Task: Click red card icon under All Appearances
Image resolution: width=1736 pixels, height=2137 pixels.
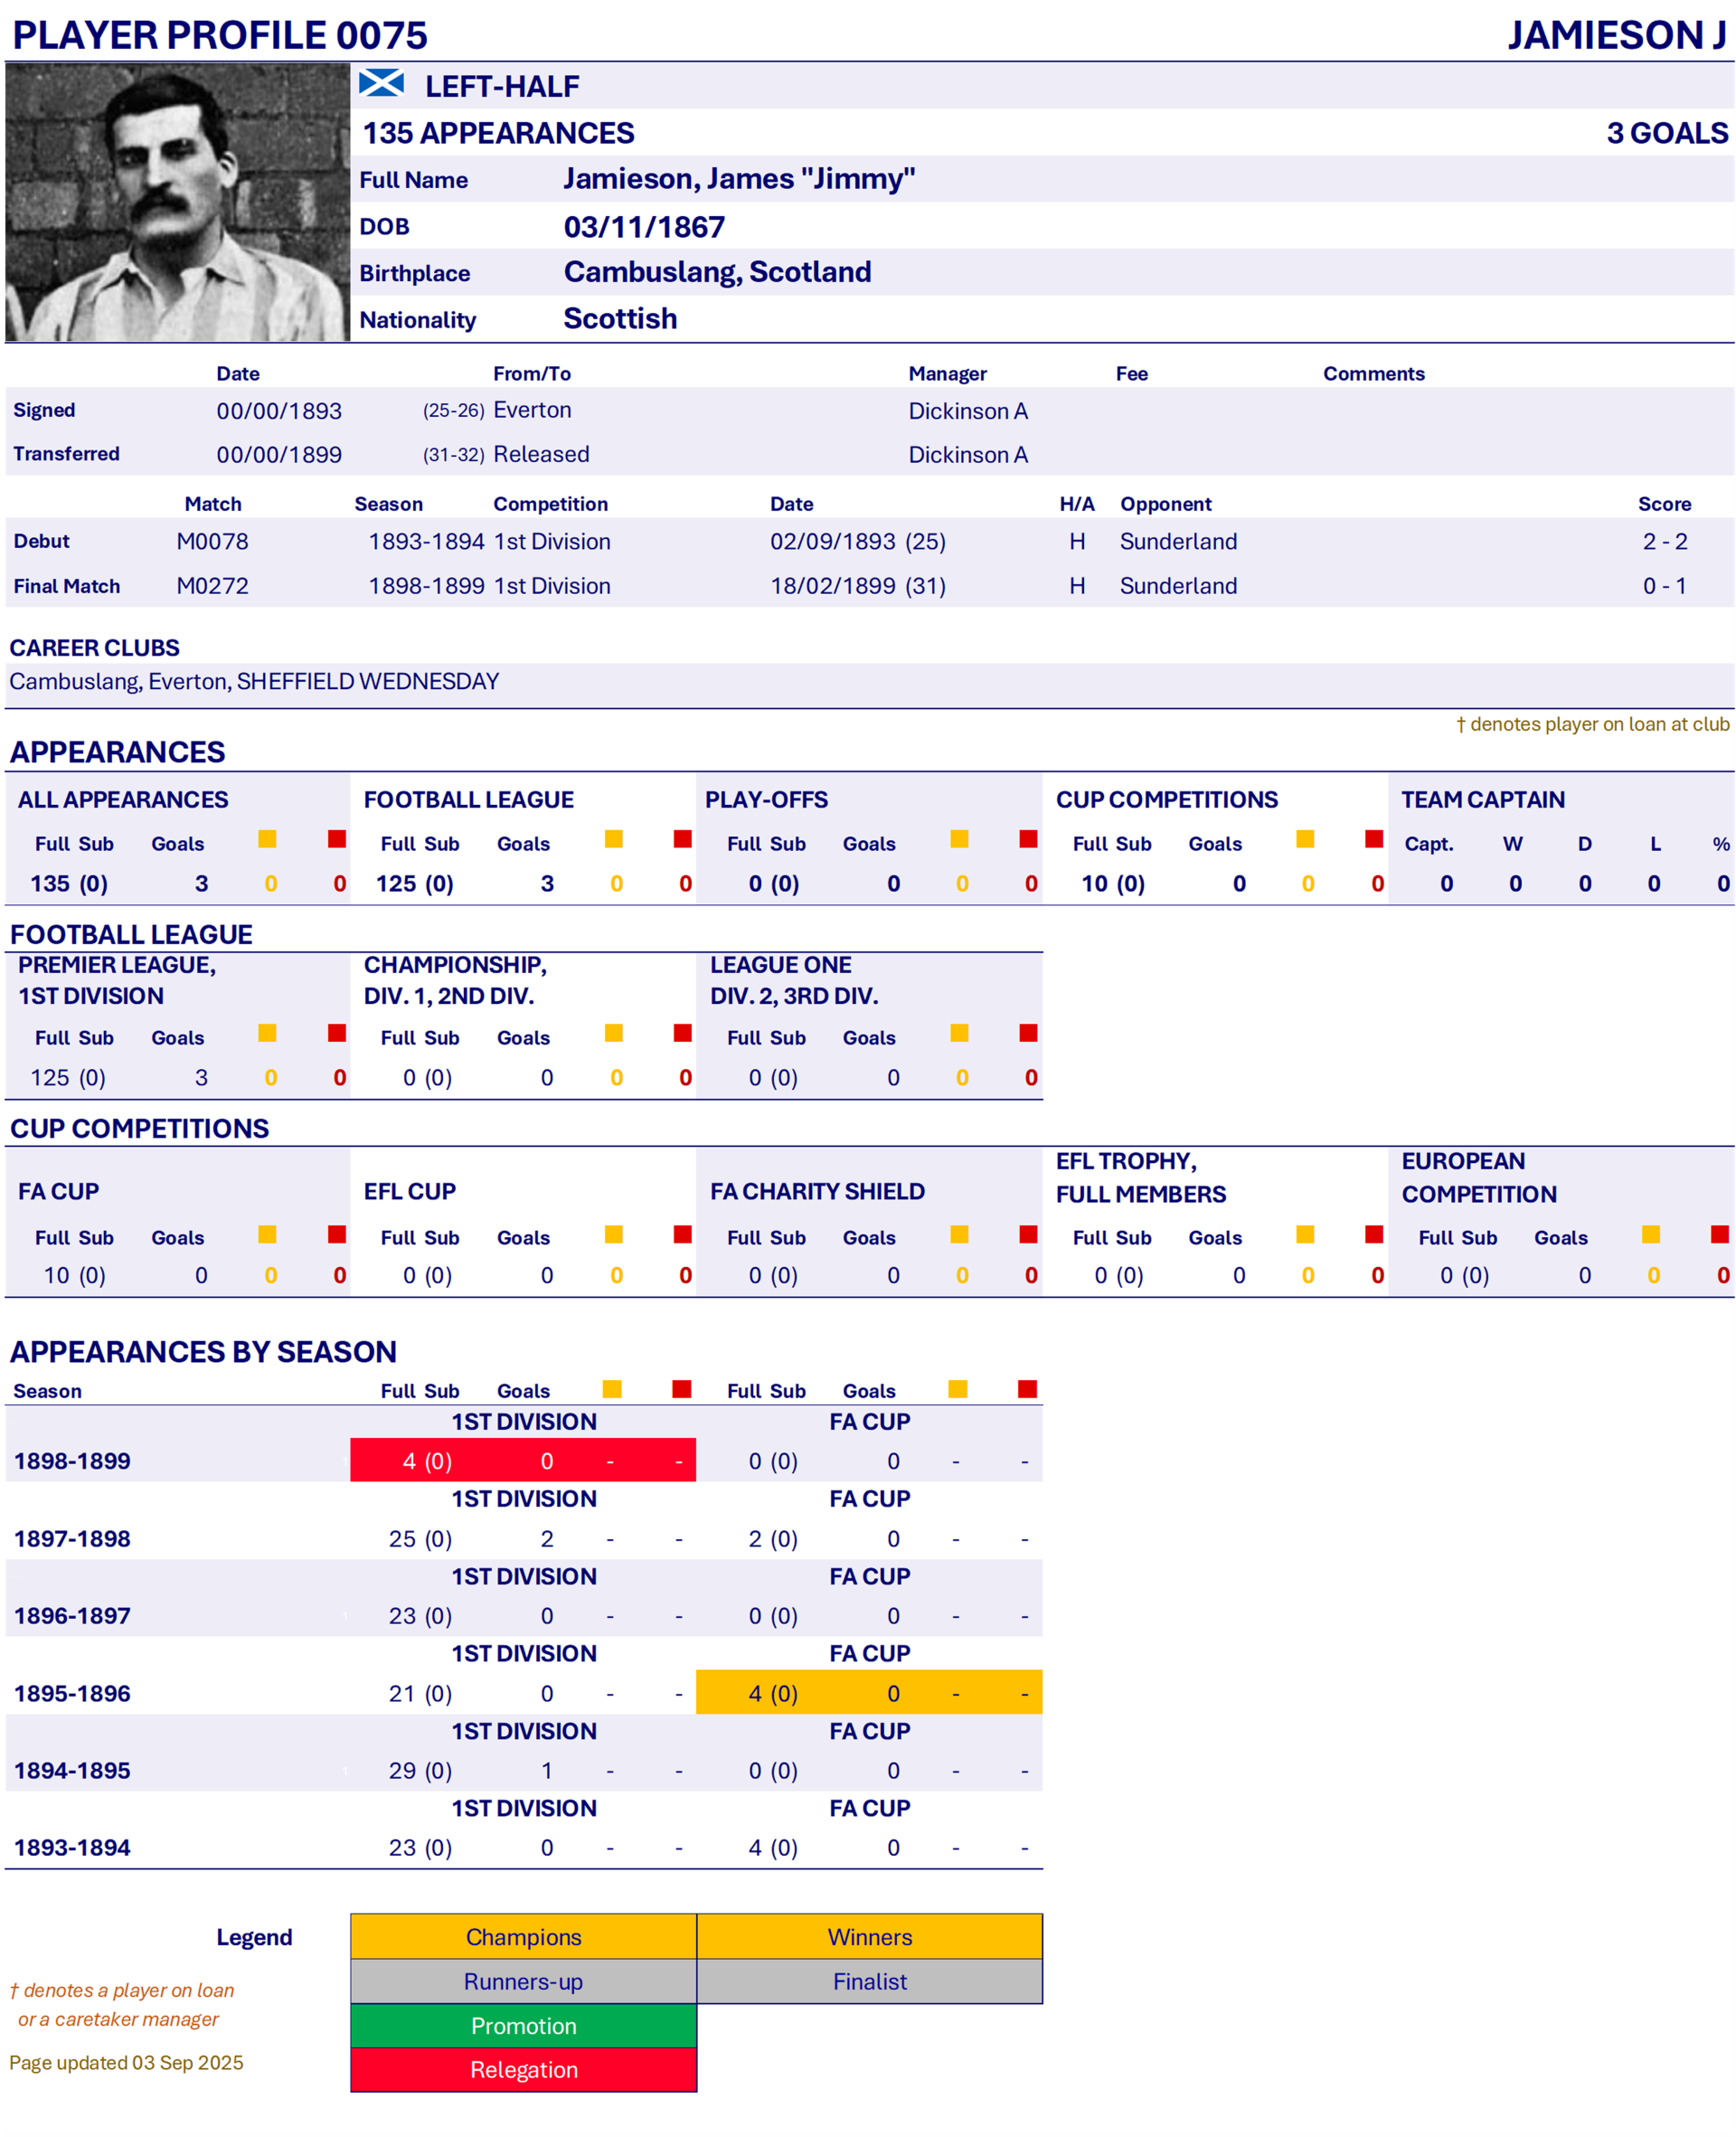Action: pyautogui.click(x=337, y=839)
